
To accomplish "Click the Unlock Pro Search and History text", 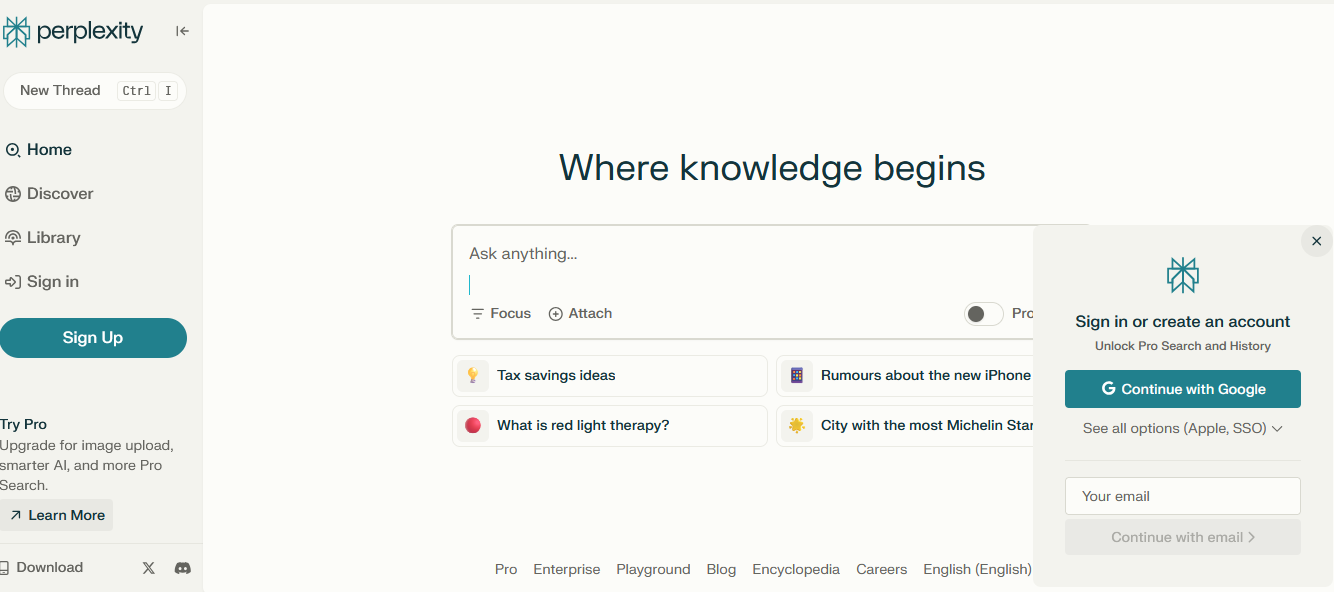I will pos(1183,346).
